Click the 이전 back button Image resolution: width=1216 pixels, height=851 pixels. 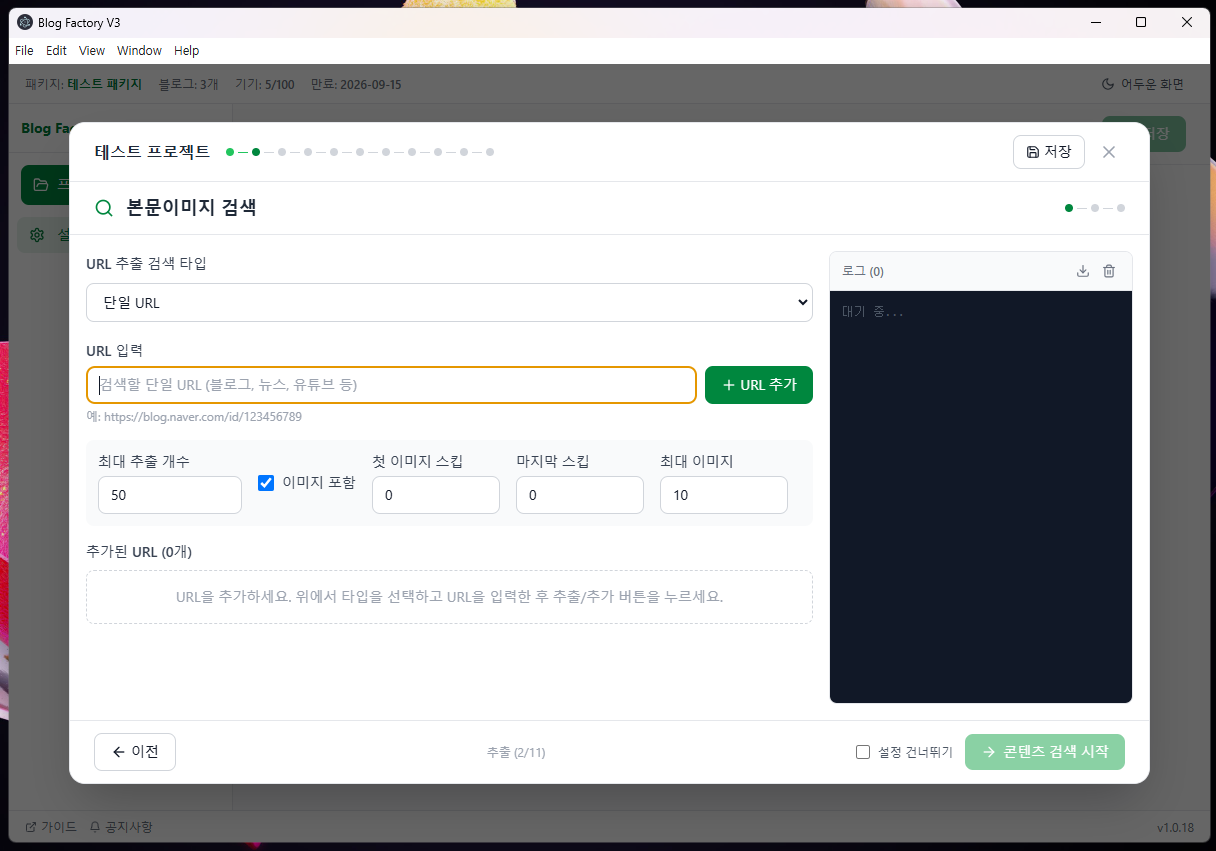point(134,751)
